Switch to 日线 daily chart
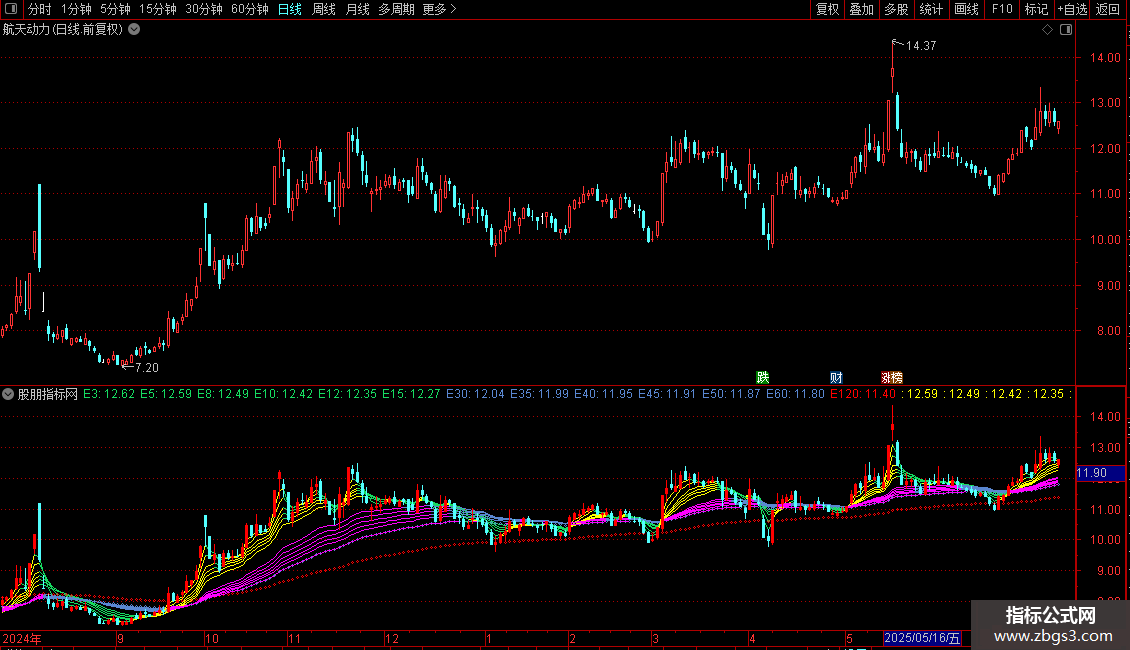The width and height of the screenshot is (1130, 650). click(x=290, y=9)
